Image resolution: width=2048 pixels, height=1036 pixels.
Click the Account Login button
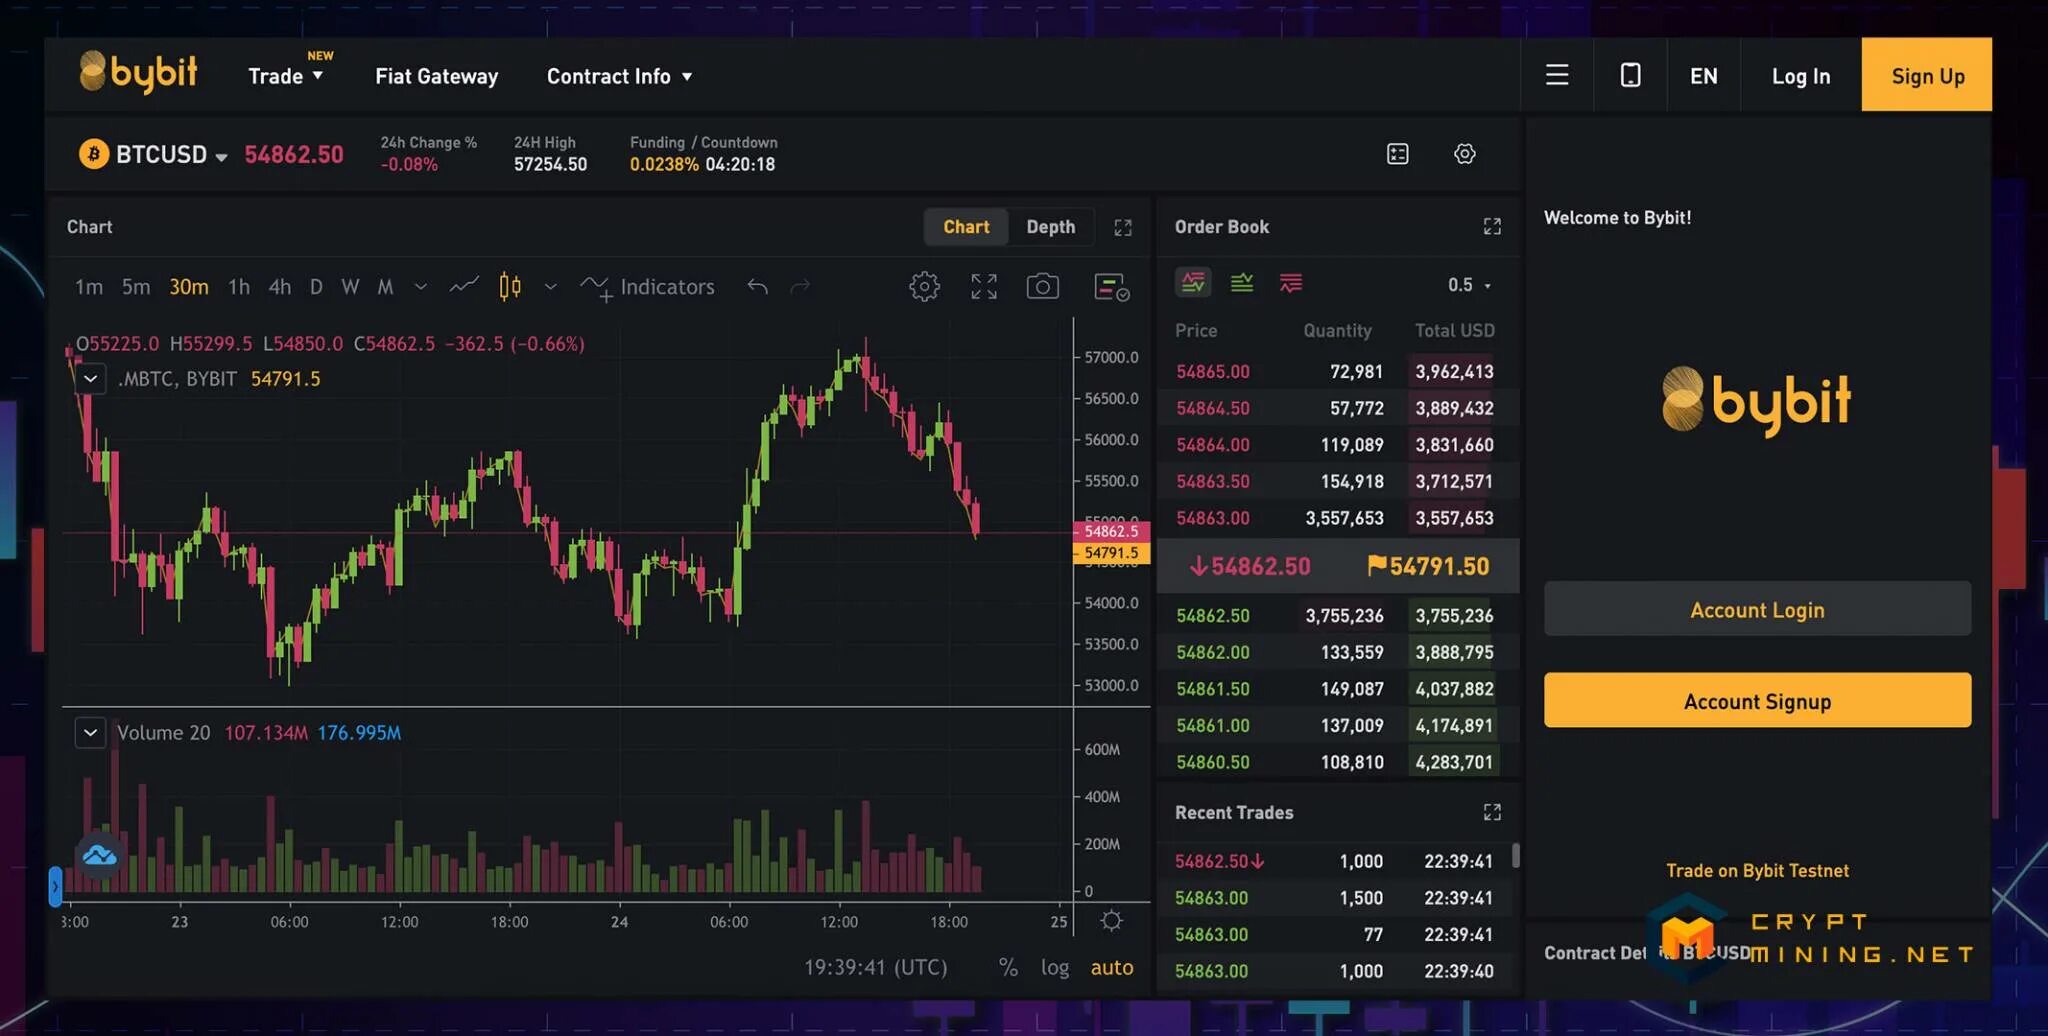coord(1757,609)
